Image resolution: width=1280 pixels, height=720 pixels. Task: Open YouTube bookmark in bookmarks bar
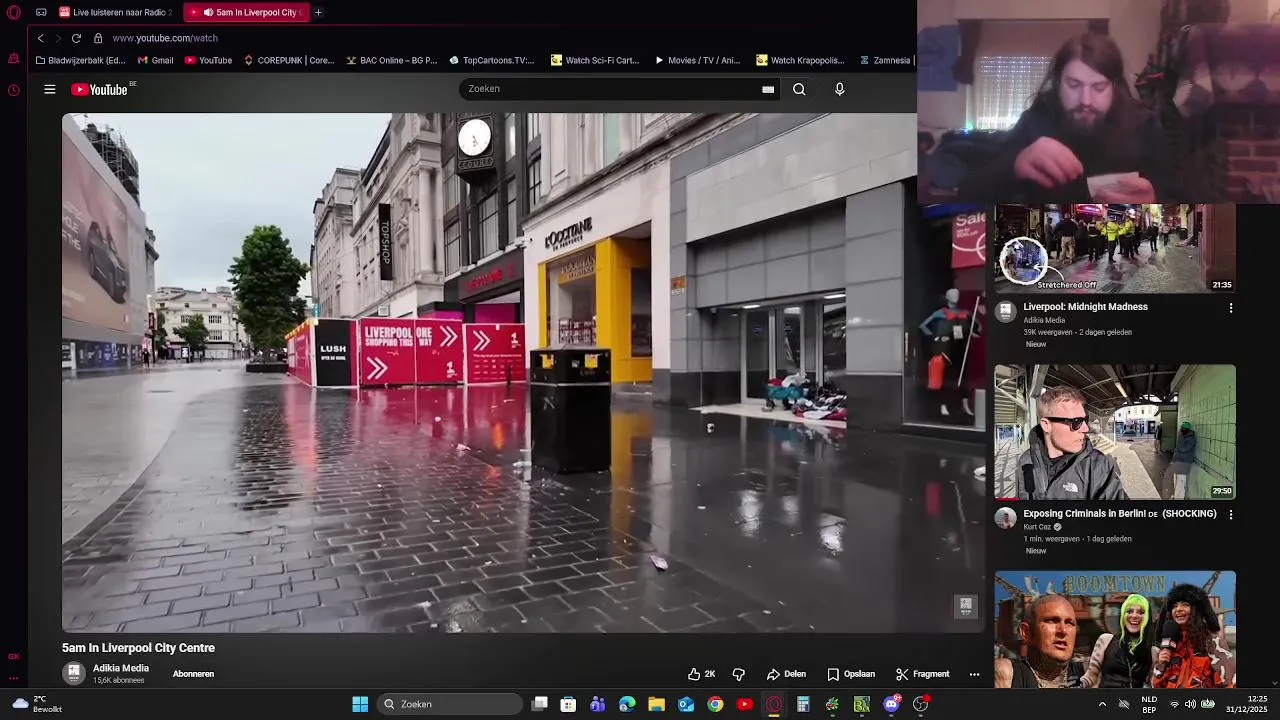(x=208, y=60)
